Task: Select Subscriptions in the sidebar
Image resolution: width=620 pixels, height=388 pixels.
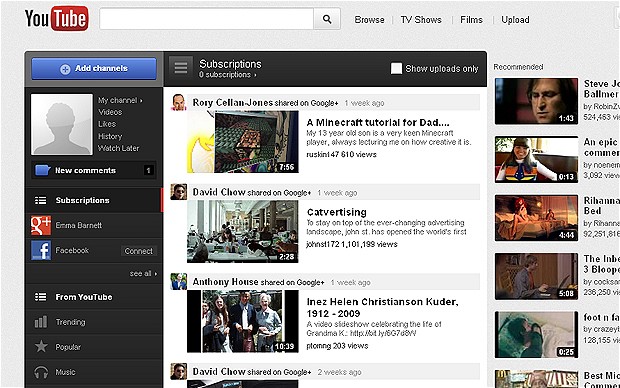Action: coord(94,201)
